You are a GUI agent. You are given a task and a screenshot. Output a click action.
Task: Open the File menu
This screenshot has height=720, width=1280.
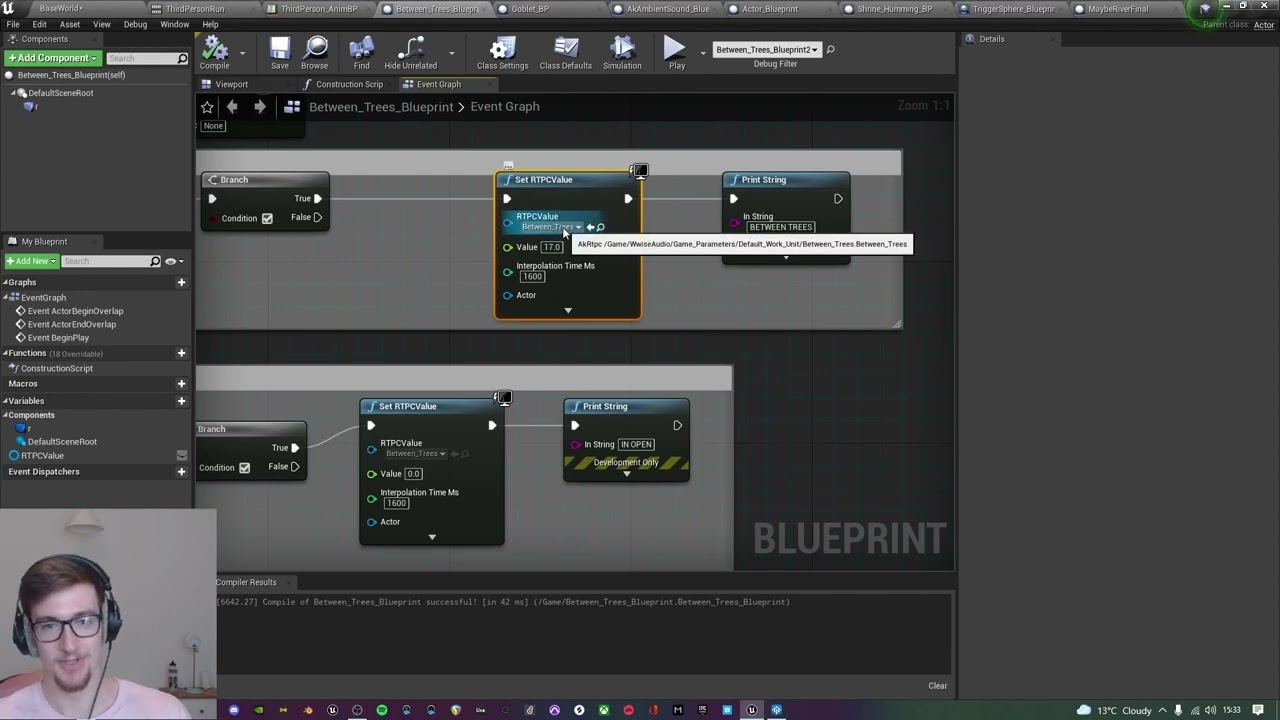(x=13, y=24)
